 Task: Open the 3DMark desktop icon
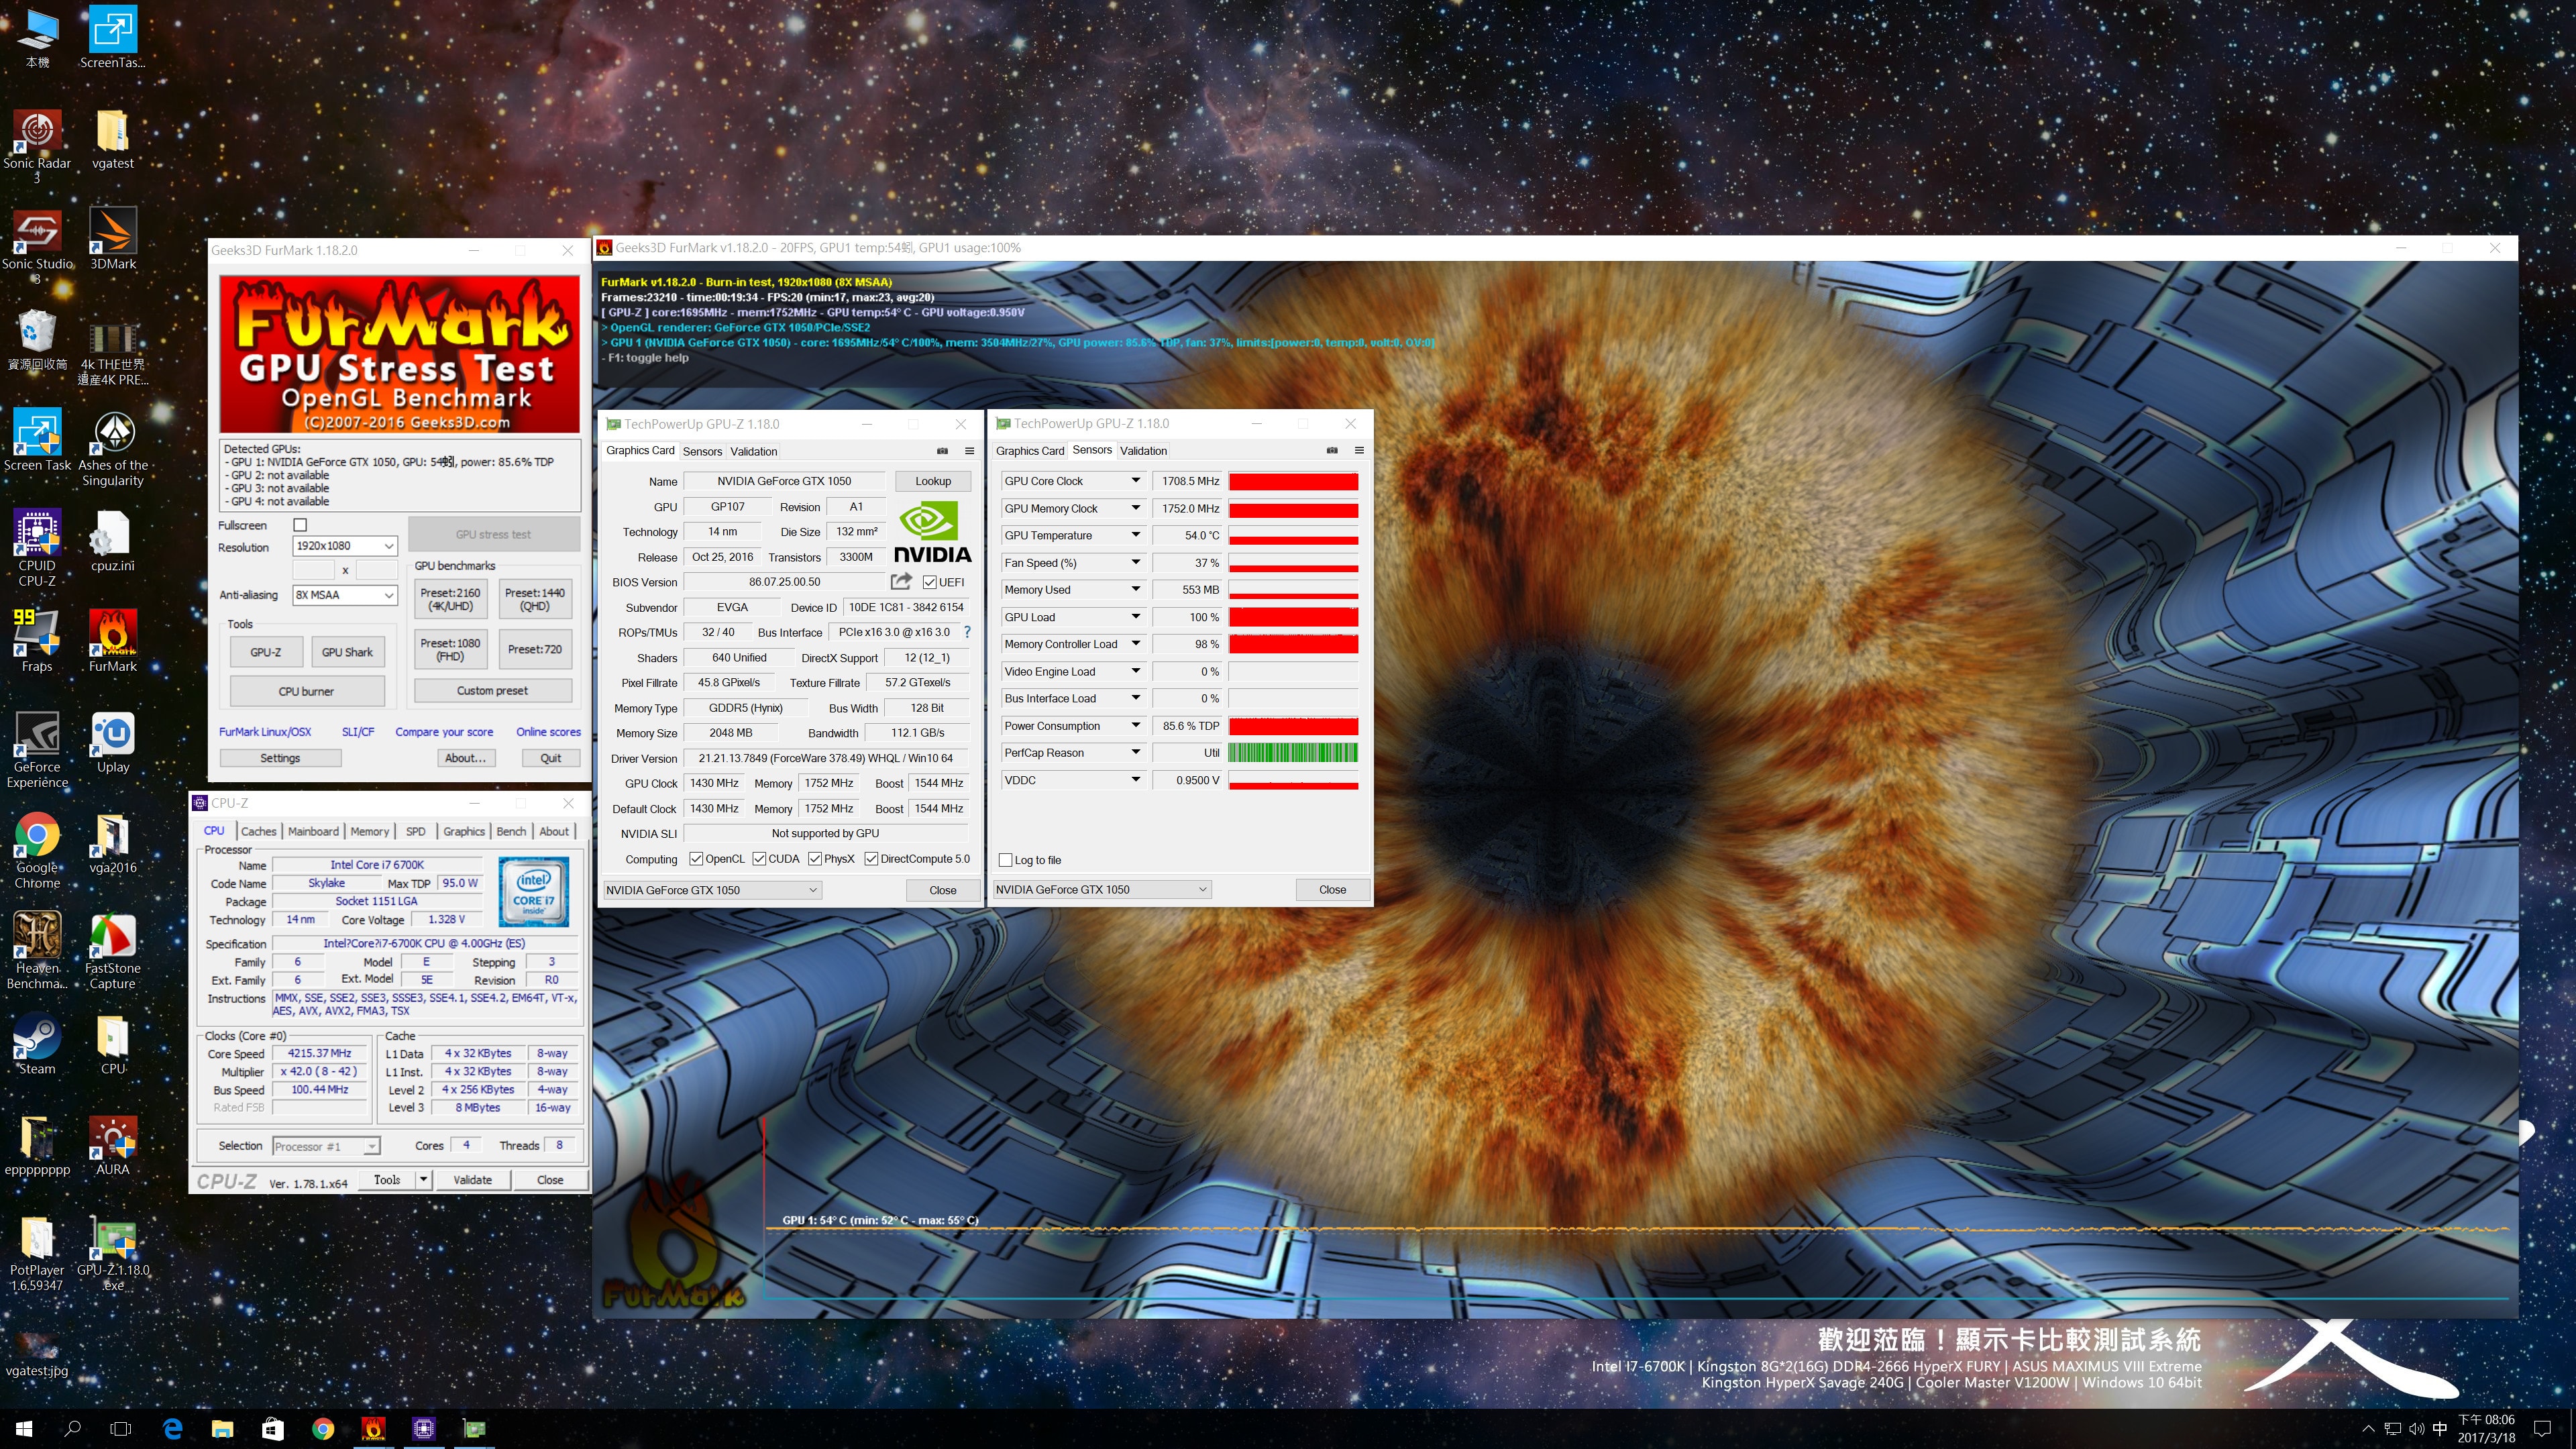click(113, 240)
